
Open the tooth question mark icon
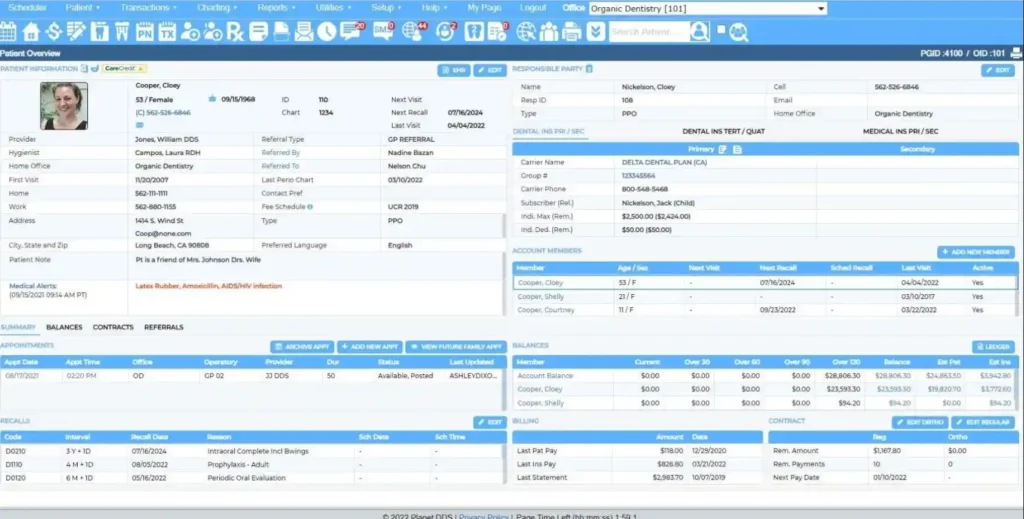click(474, 31)
